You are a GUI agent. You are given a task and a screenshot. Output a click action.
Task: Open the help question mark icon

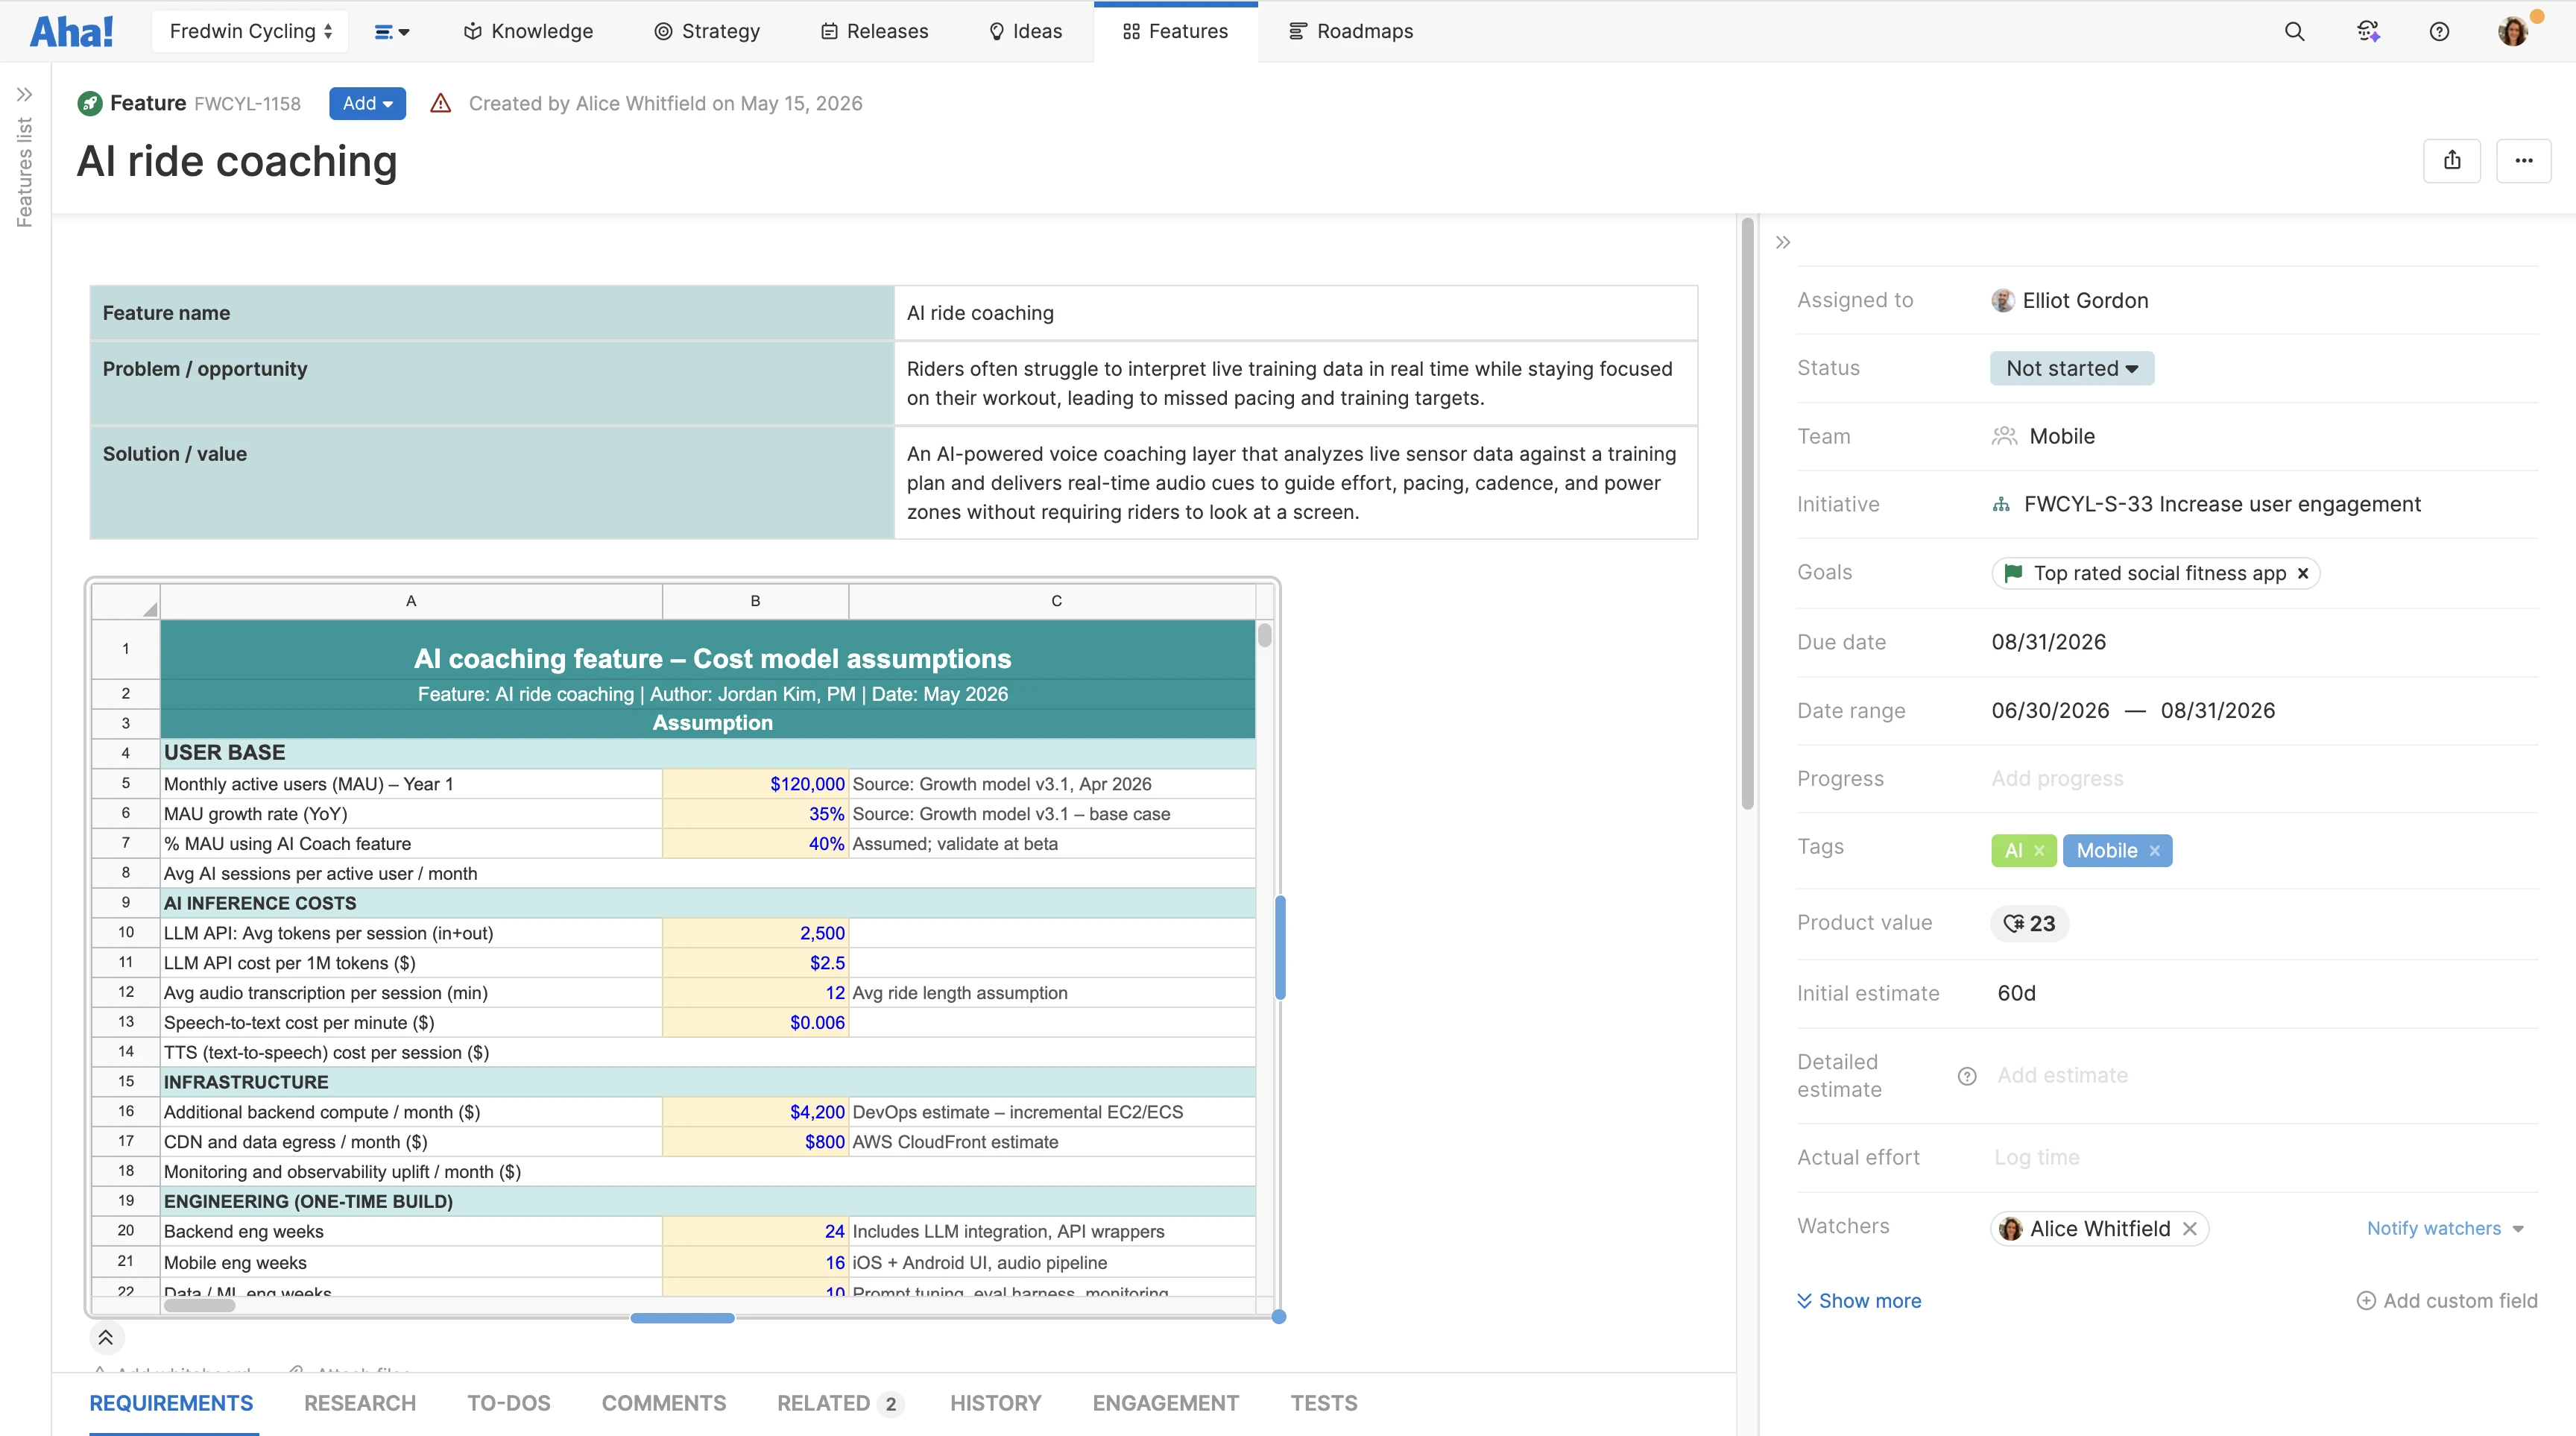(2439, 31)
